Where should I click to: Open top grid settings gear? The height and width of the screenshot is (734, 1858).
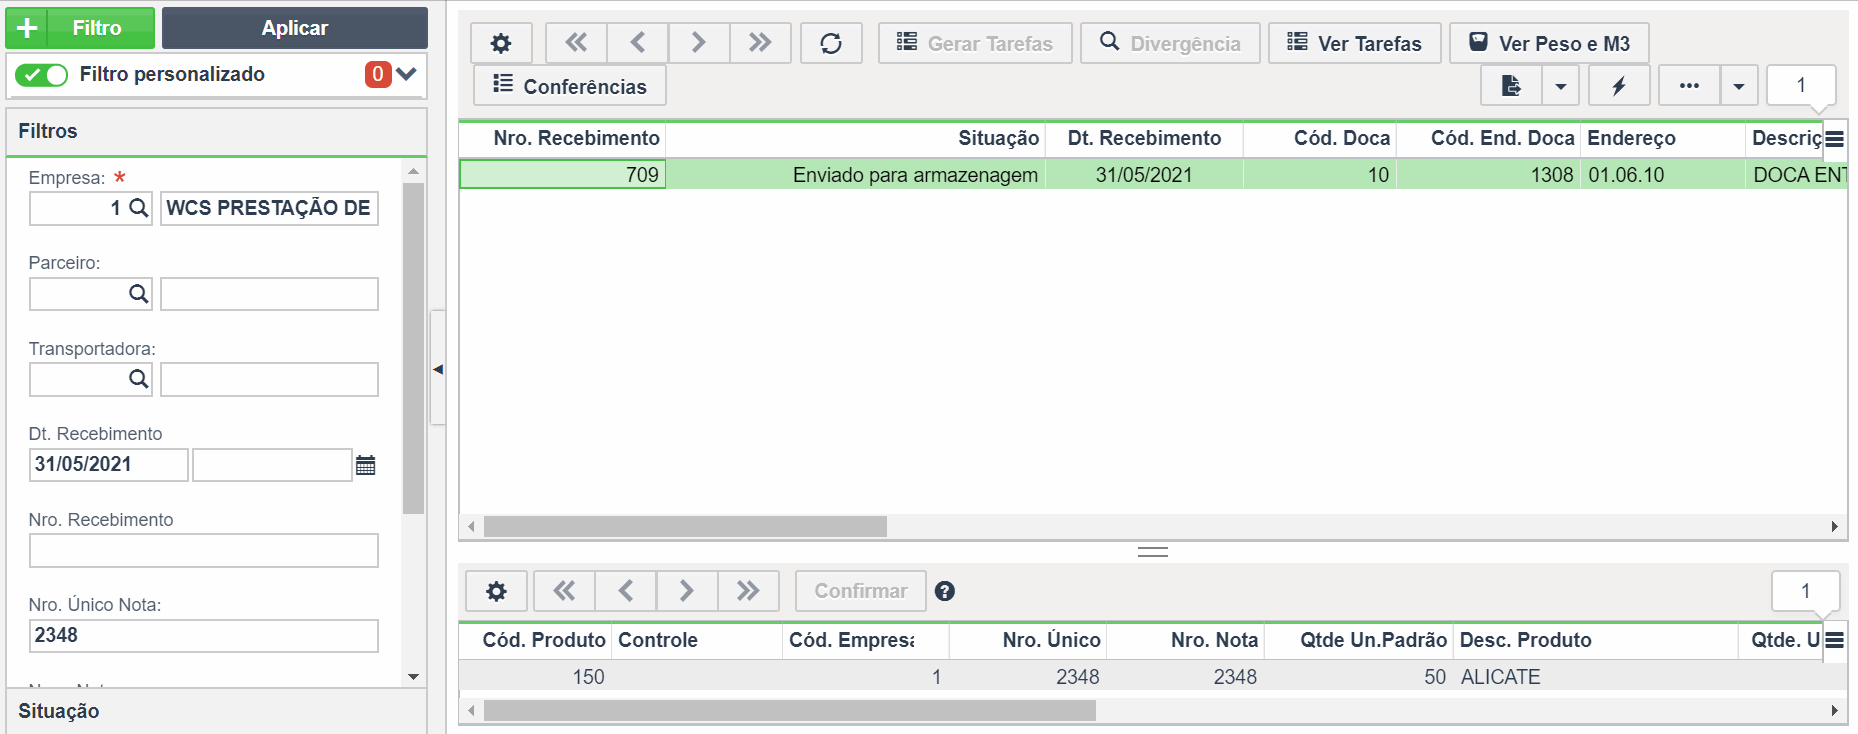pos(501,43)
